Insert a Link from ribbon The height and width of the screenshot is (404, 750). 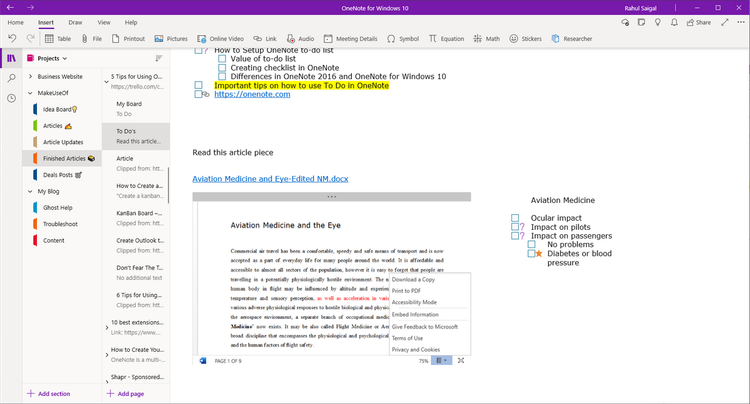click(x=265, y=39)
